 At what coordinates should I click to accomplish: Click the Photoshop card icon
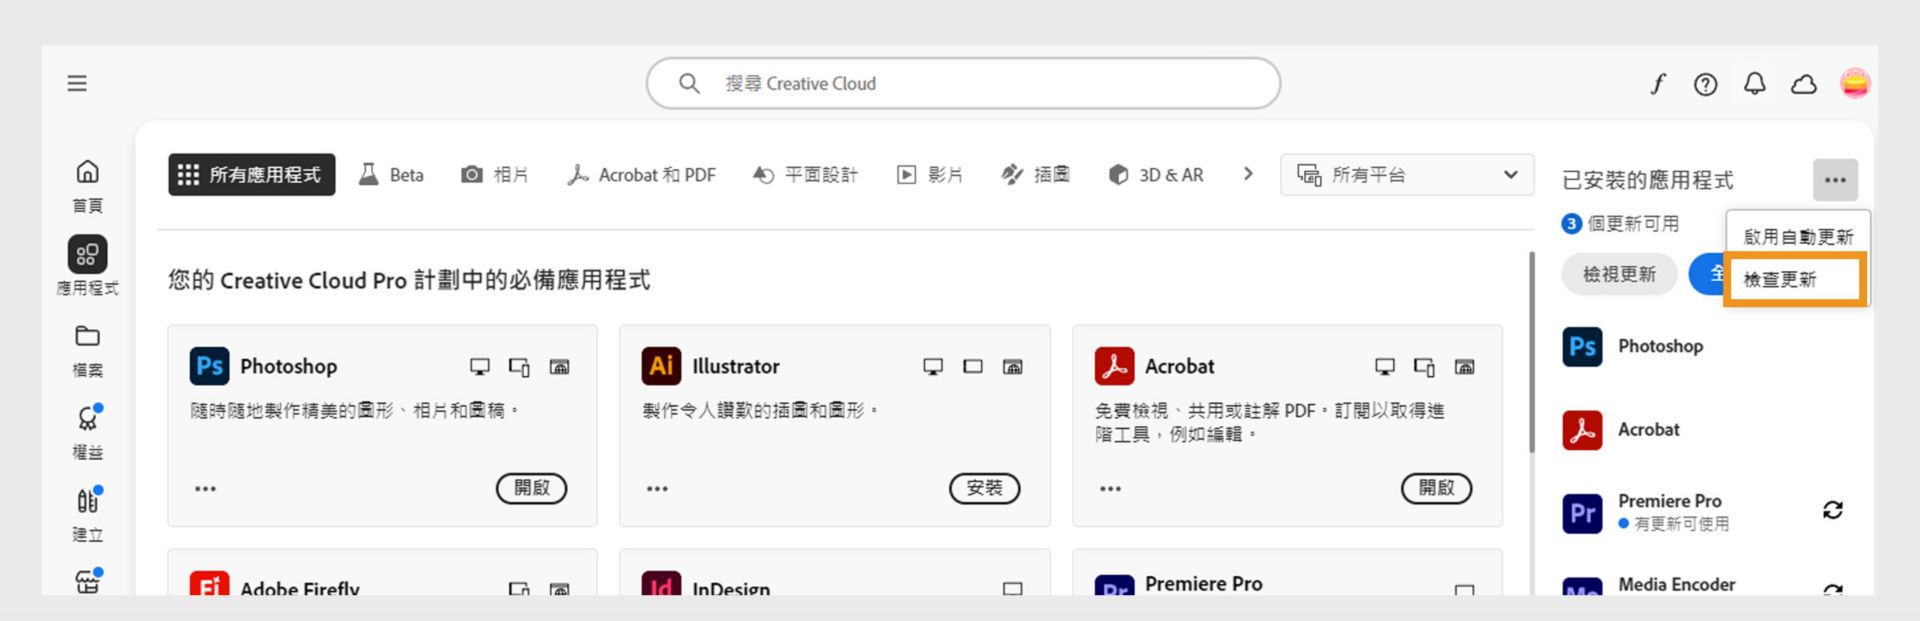209,366
